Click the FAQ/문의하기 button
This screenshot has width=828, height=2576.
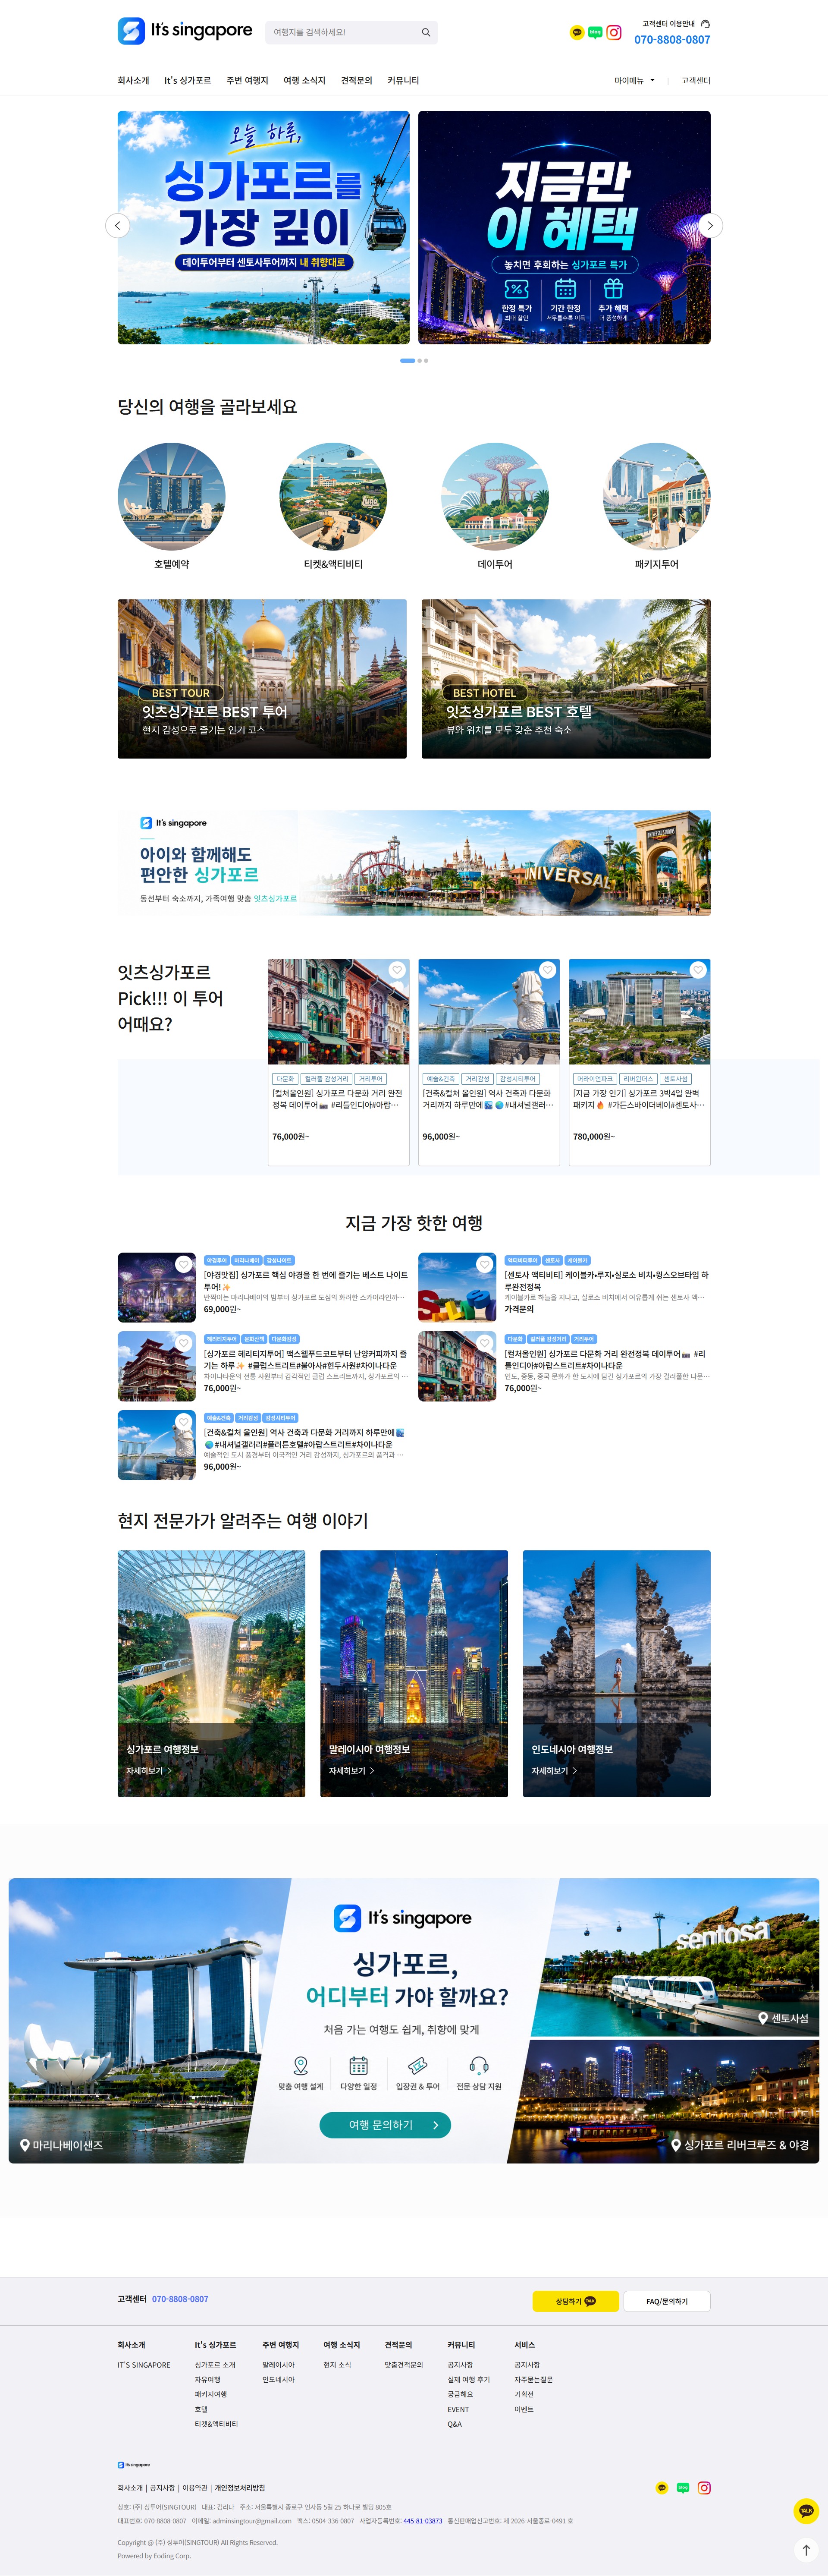(x=667, y=2301)
